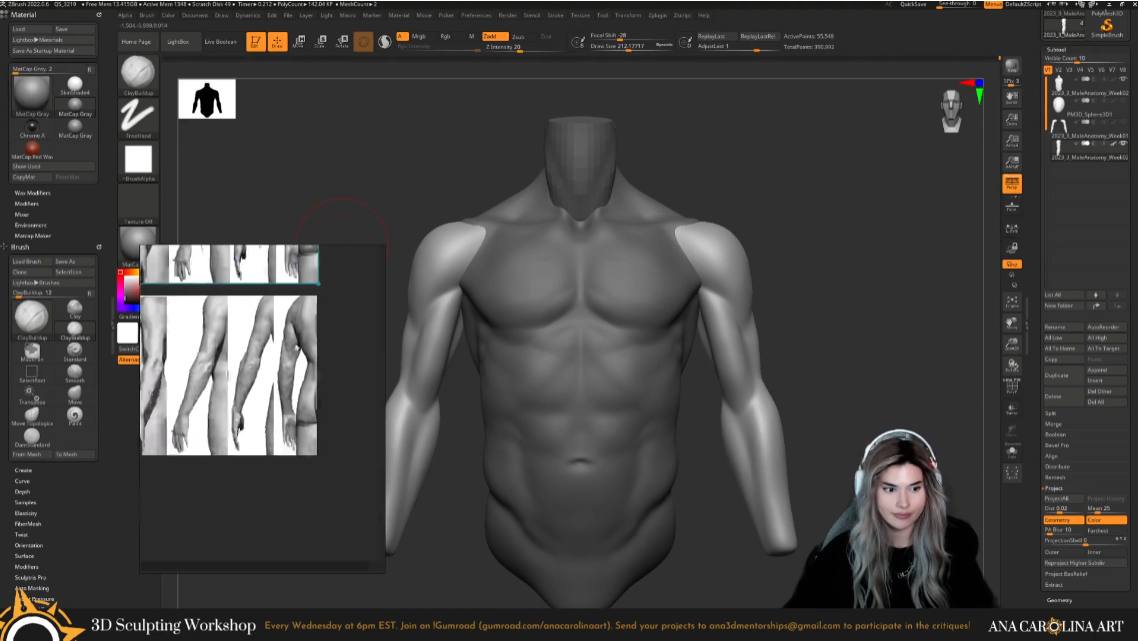Image resolution: width=1138 pixels, height=641 pixels.
Task: Select the DamStandard brush
Action: point(32,438)
